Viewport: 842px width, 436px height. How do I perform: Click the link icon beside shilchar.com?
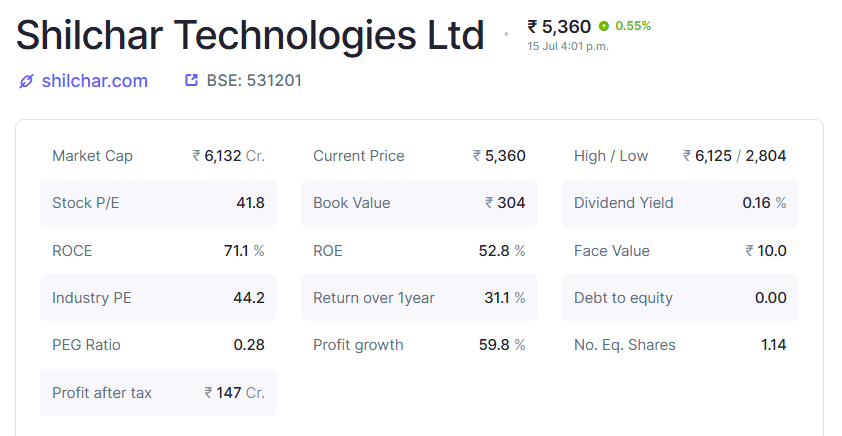pos(26,81)
